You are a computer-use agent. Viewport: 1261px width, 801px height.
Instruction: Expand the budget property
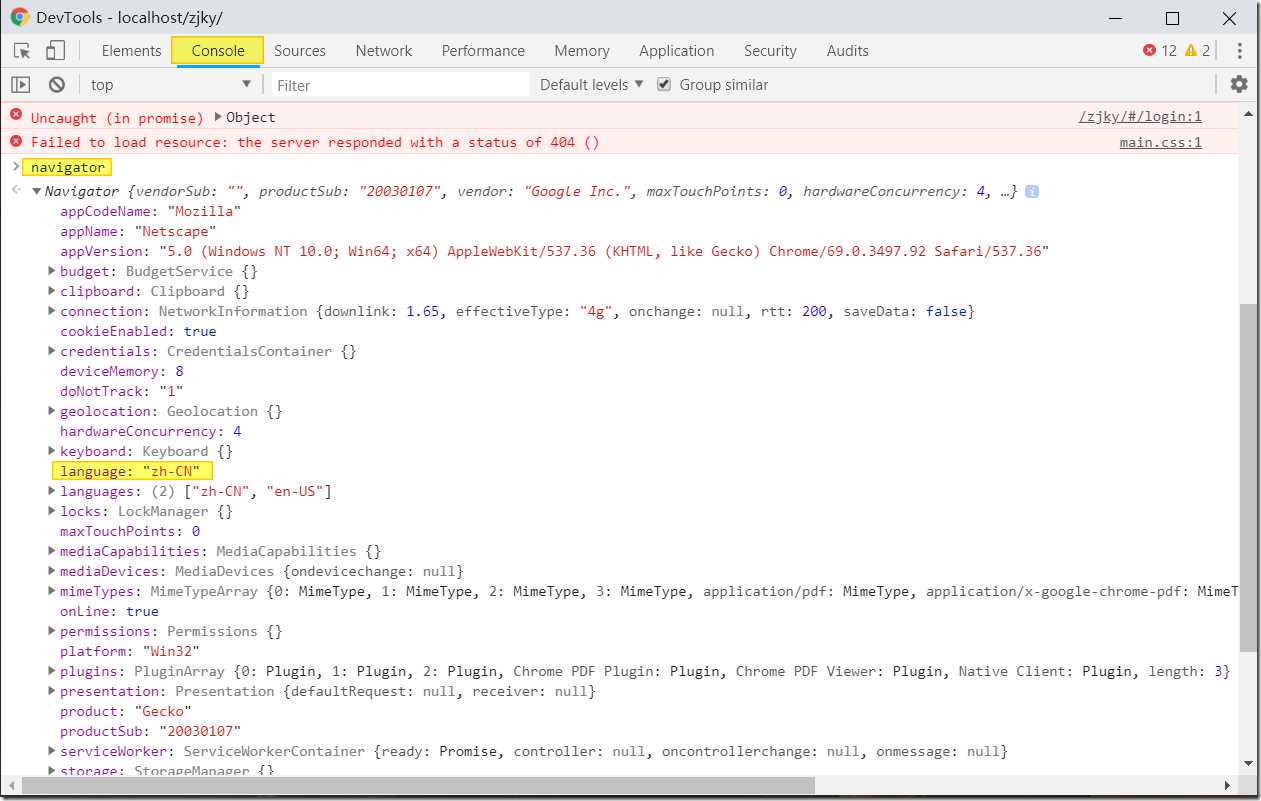coord(52,271)
